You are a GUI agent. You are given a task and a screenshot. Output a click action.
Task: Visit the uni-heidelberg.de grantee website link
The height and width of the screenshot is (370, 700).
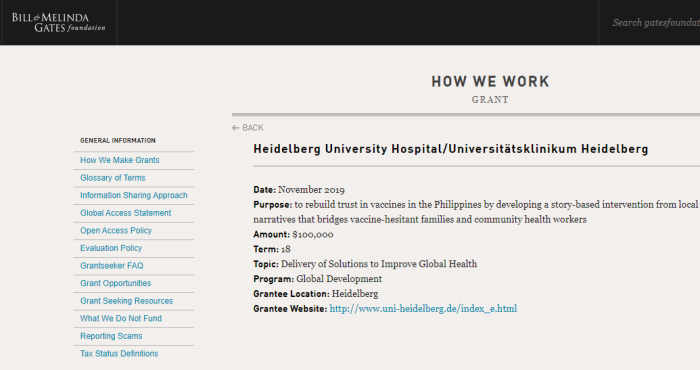pos(423,308)
